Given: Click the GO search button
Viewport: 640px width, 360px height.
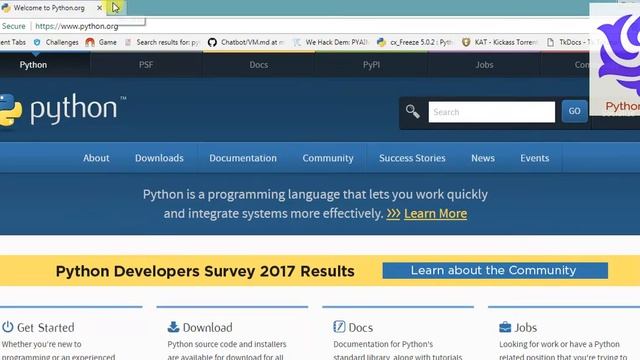Looking at the screenshot, I should tap(574, 111).
